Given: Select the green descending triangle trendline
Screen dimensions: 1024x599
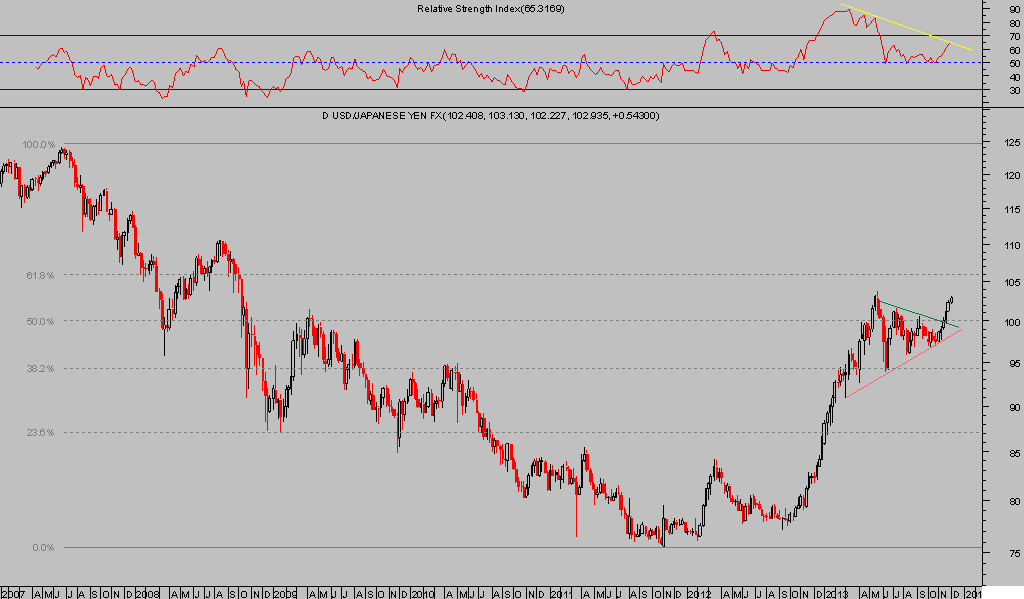Looking at the screenshot, I should tap(915, 313).
